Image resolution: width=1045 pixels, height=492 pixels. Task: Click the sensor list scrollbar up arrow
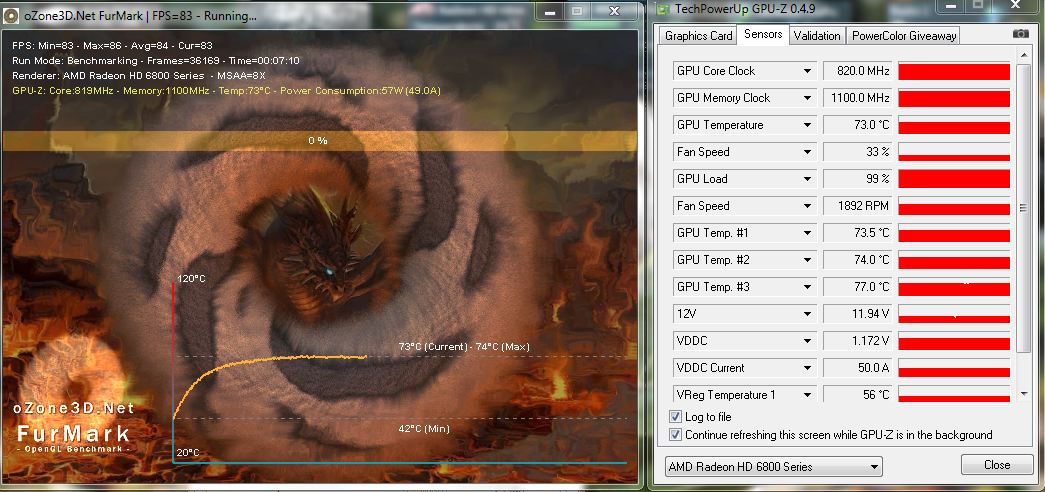pos(1024,54)
